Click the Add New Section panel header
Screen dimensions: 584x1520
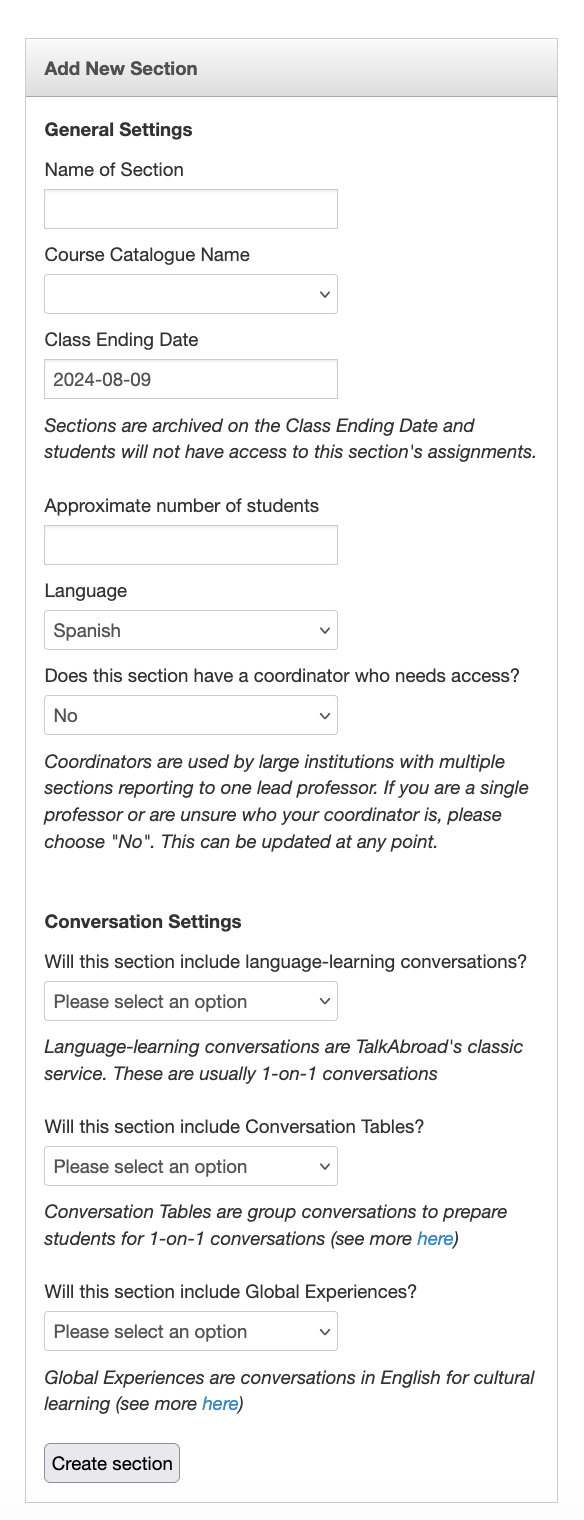point(291,68)
